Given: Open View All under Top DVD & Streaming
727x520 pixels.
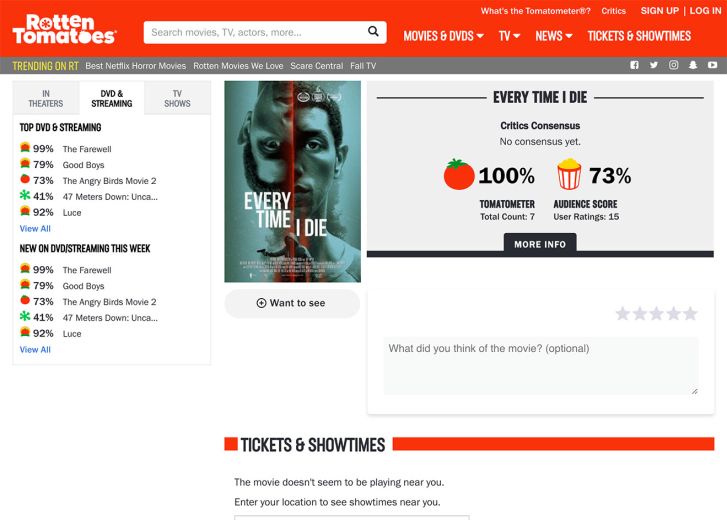Looking at the screenshot, I should pyautogui.click(x=35, y=228).
